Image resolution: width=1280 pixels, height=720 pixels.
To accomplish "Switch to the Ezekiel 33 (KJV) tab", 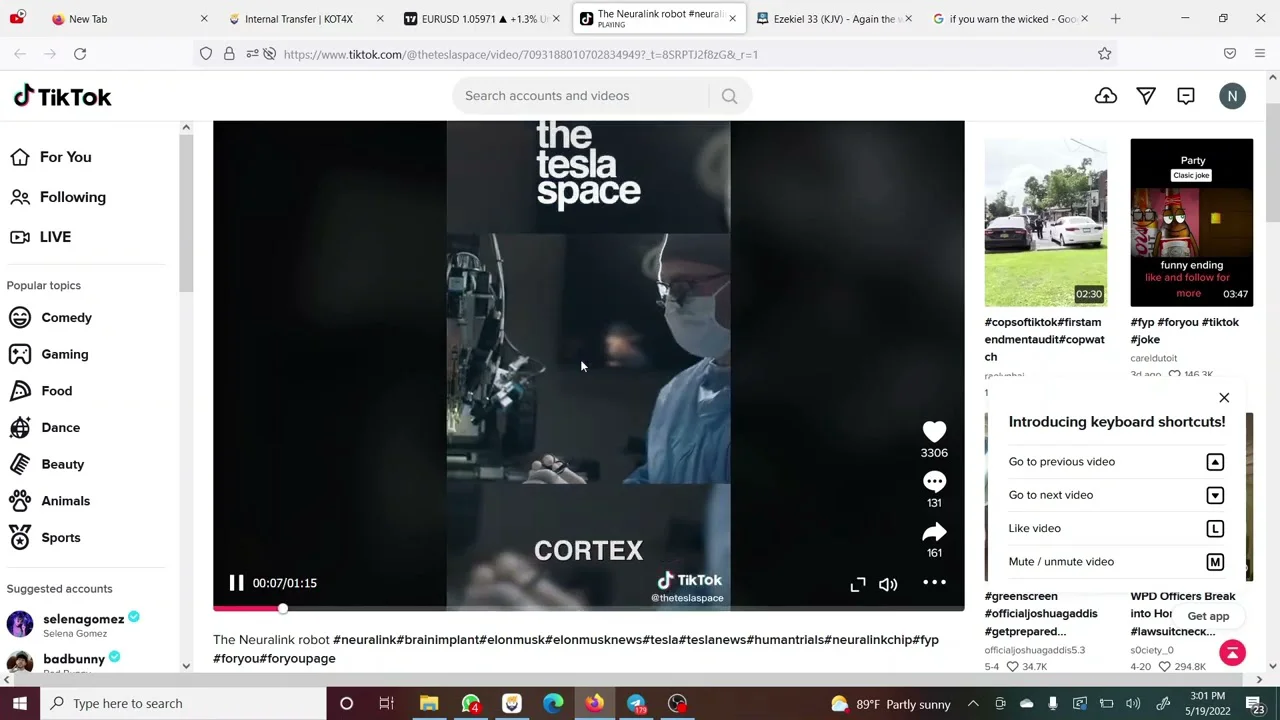I will click(834, 19).
